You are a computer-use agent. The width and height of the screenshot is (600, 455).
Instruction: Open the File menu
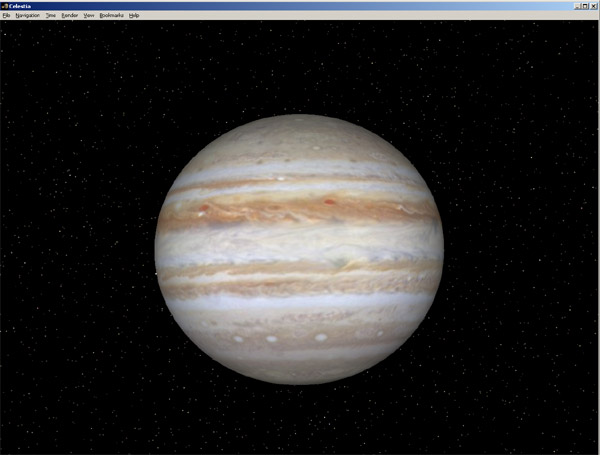tap(6, 15)
